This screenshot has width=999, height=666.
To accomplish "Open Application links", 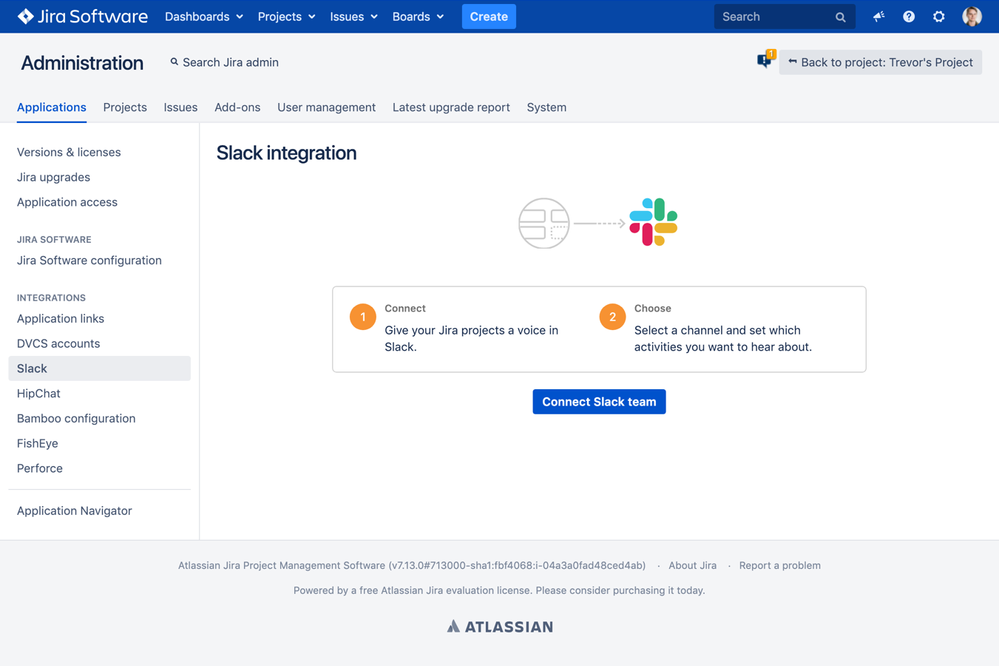I will [x=61, y=319].
